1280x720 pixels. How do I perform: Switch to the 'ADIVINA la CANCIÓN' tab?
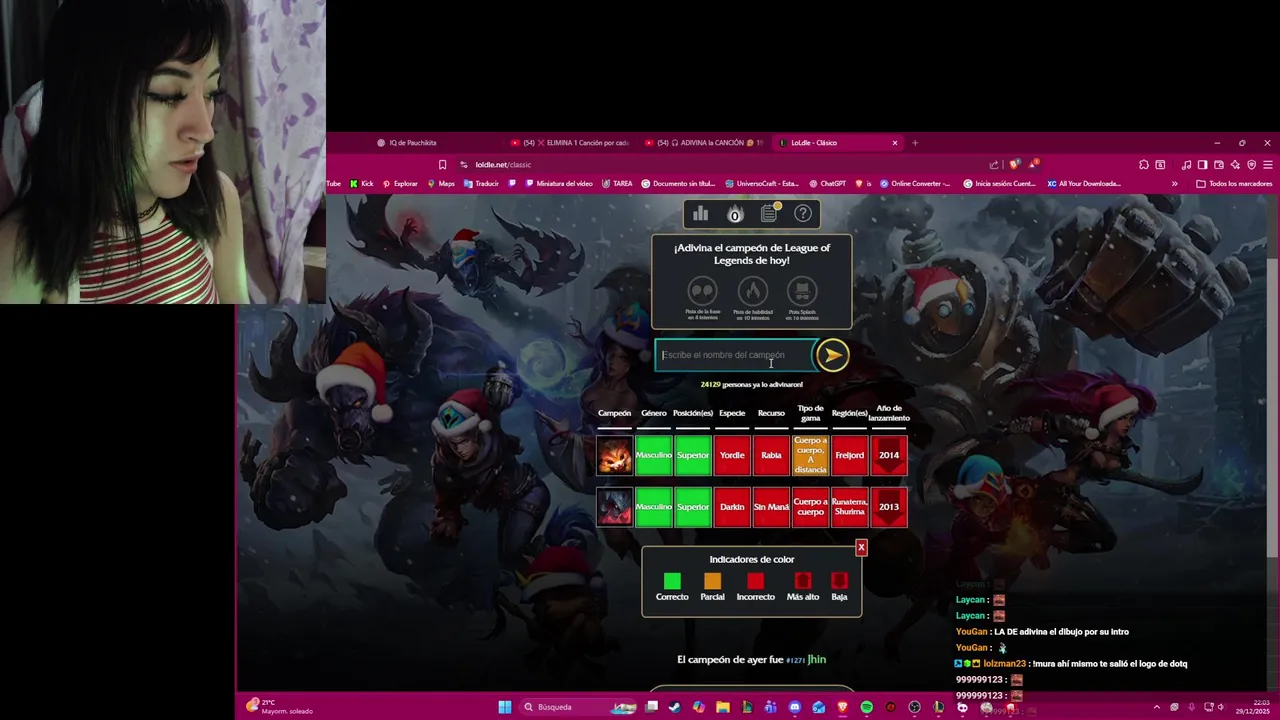click(x=705, y=143)
